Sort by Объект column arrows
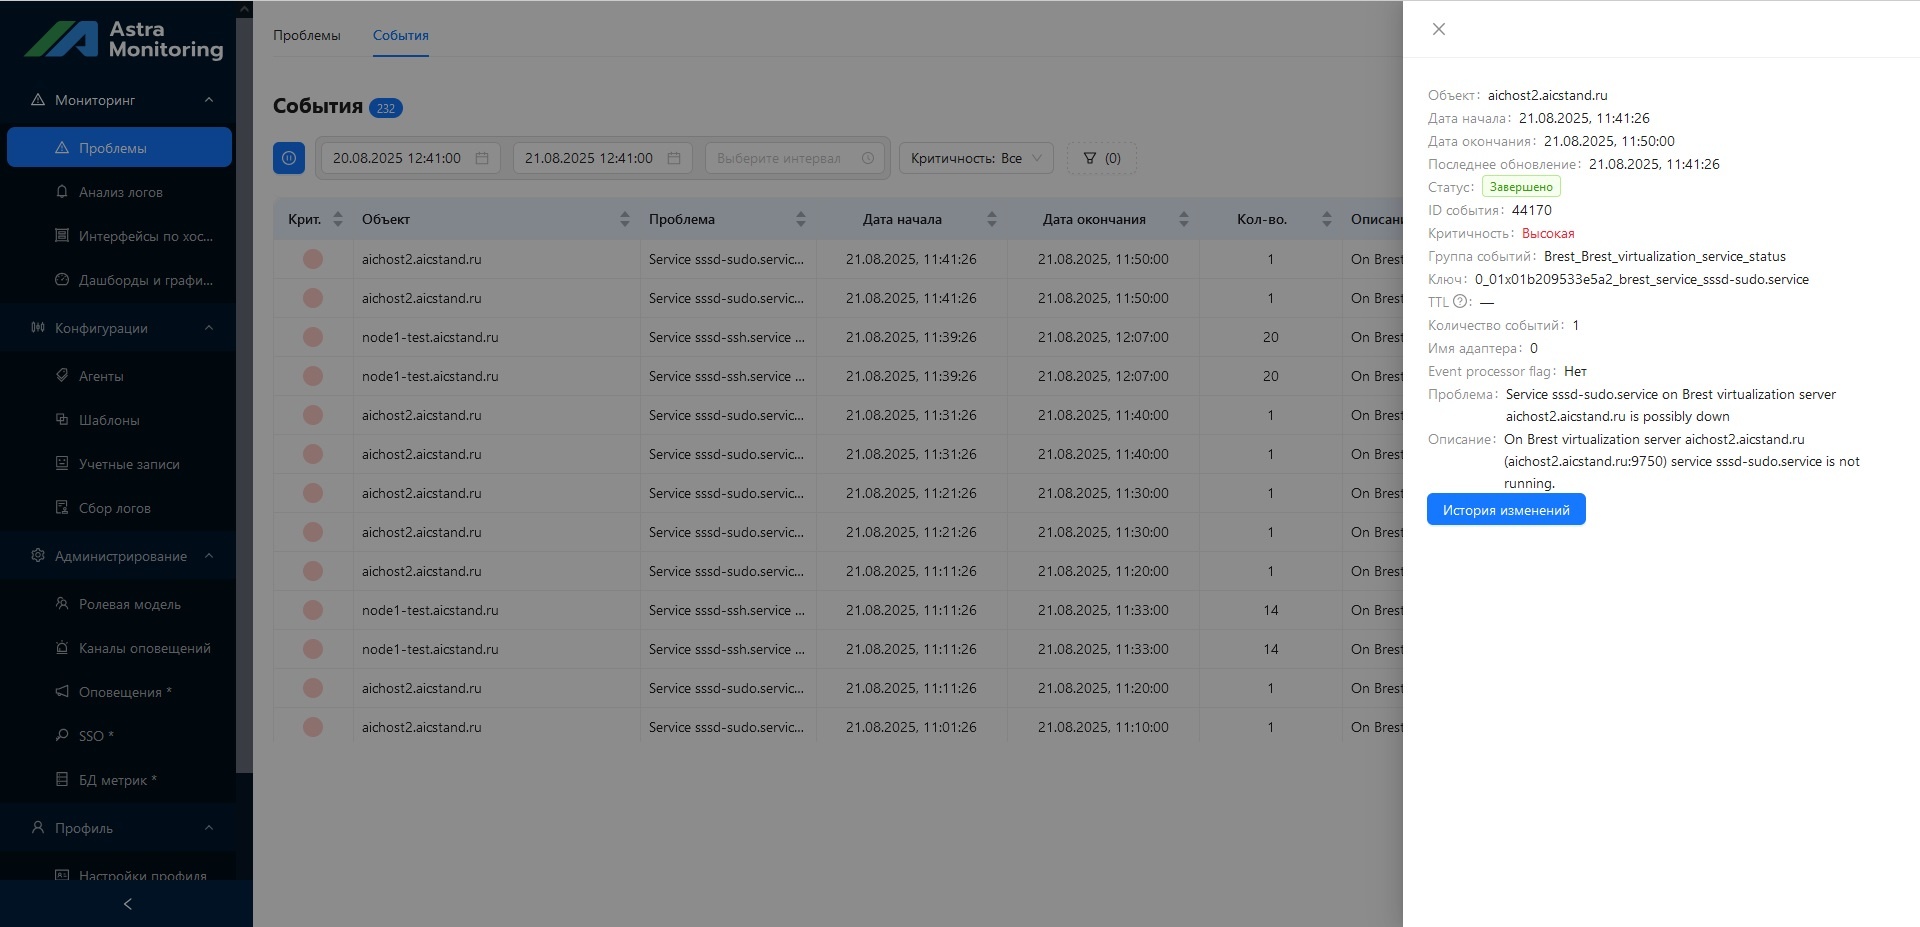 click(625, 219)
